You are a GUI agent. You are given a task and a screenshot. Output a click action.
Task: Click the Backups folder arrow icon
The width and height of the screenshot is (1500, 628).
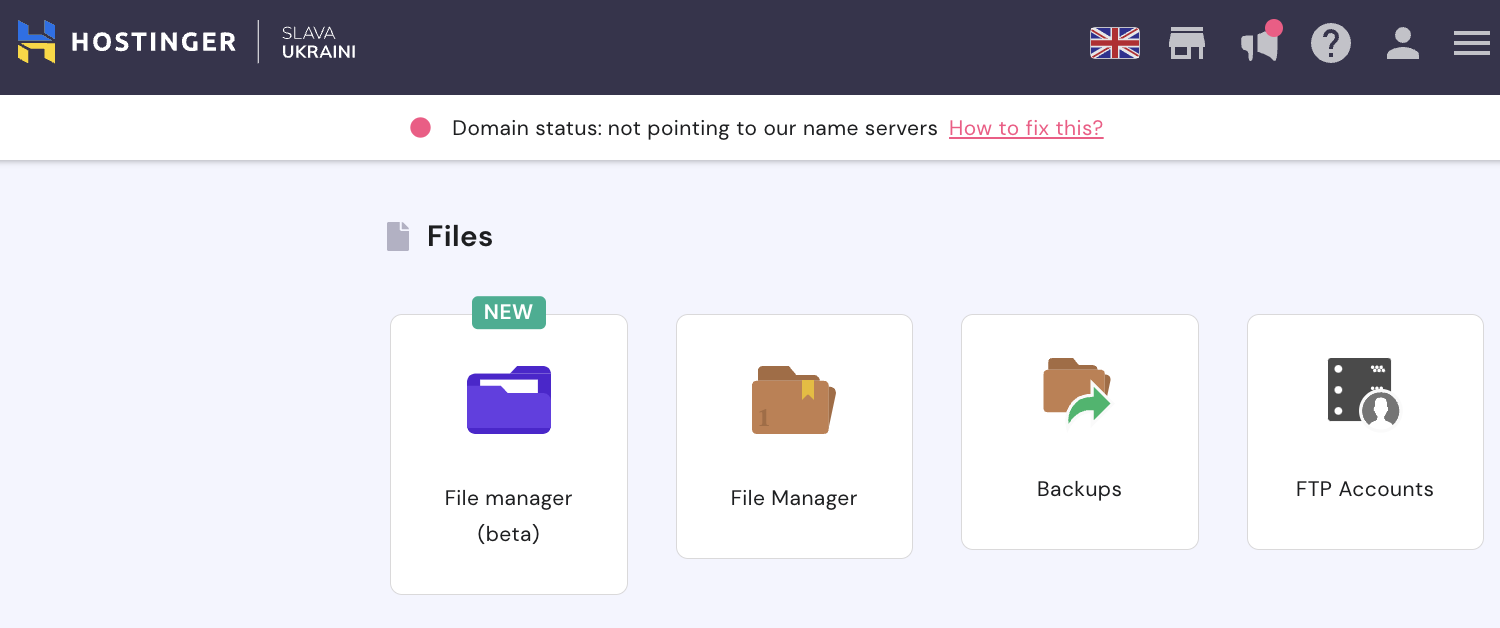pos(1077,391)
